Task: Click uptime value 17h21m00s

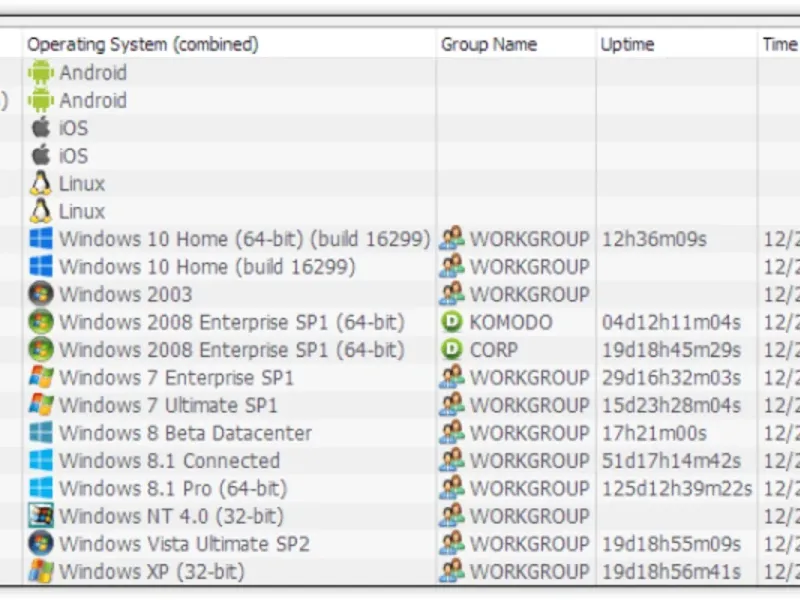Action: tap(654, 433)
